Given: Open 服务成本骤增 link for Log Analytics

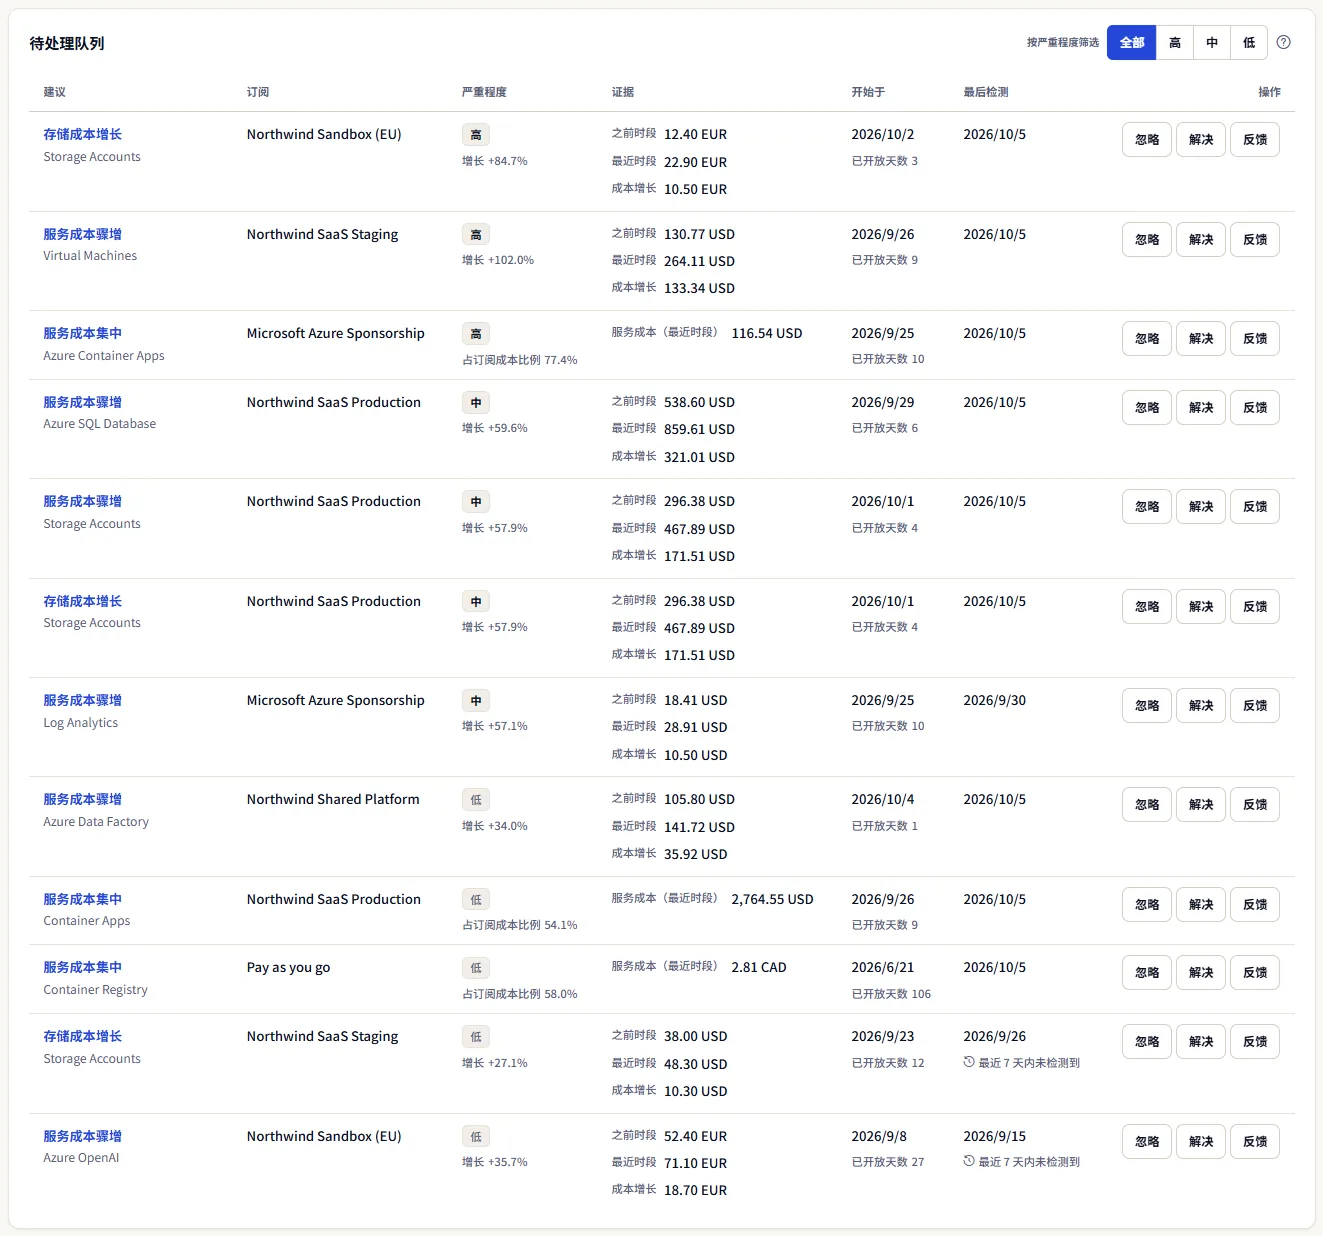Looking at the screenshot, I should [82, 700].
